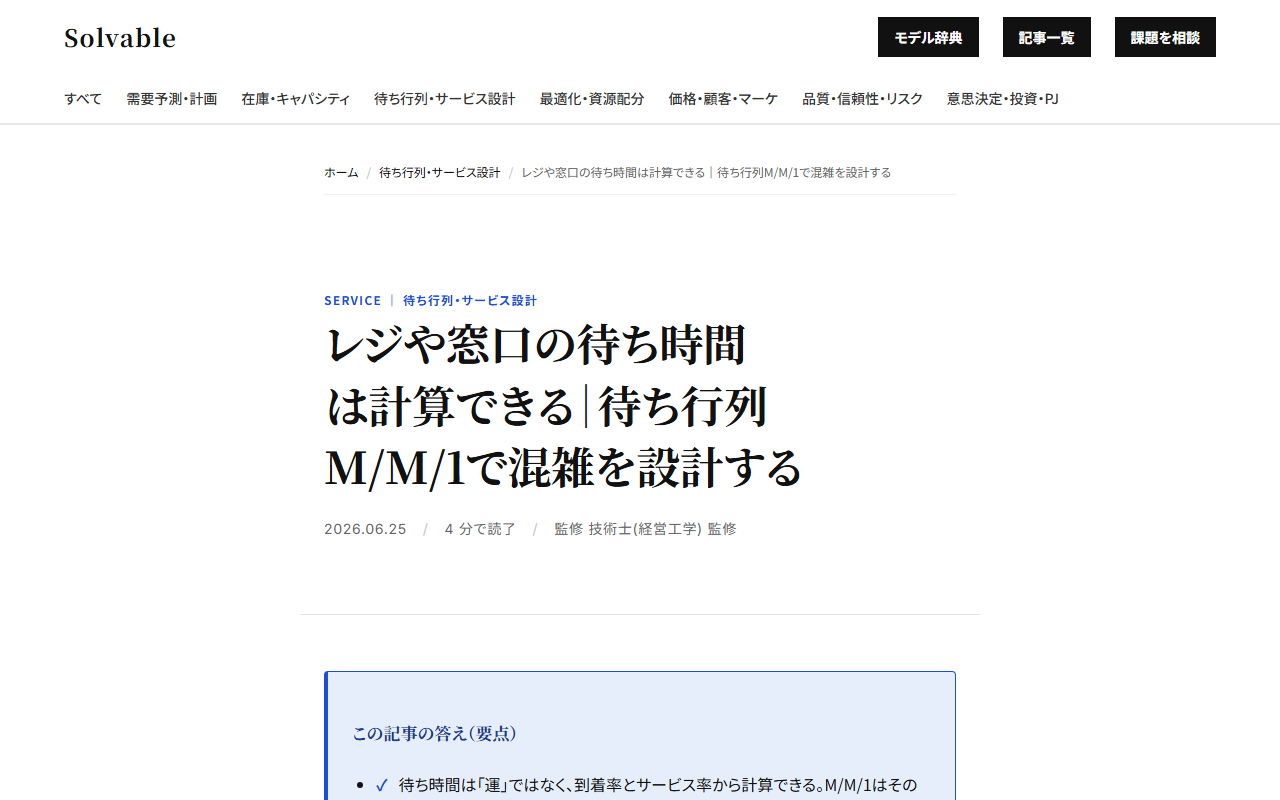Click 監修 技術士(経営工学) 監修 text
Image resolution: width=1280 pixels, height=800 pixels.
click(x=645, y=529)
